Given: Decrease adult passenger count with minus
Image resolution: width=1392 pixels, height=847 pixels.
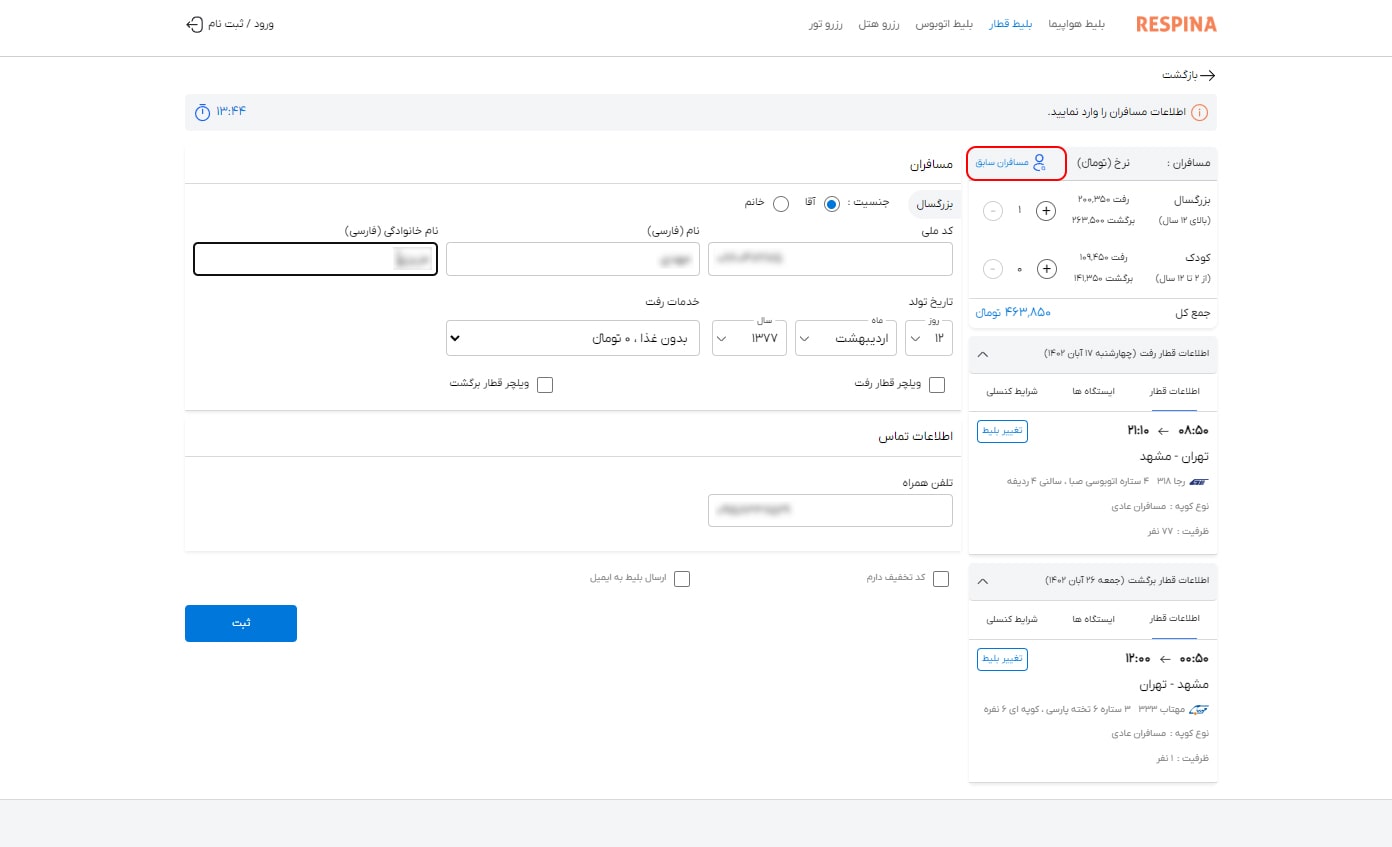Looking at the screenshot, I should [993, 211].
